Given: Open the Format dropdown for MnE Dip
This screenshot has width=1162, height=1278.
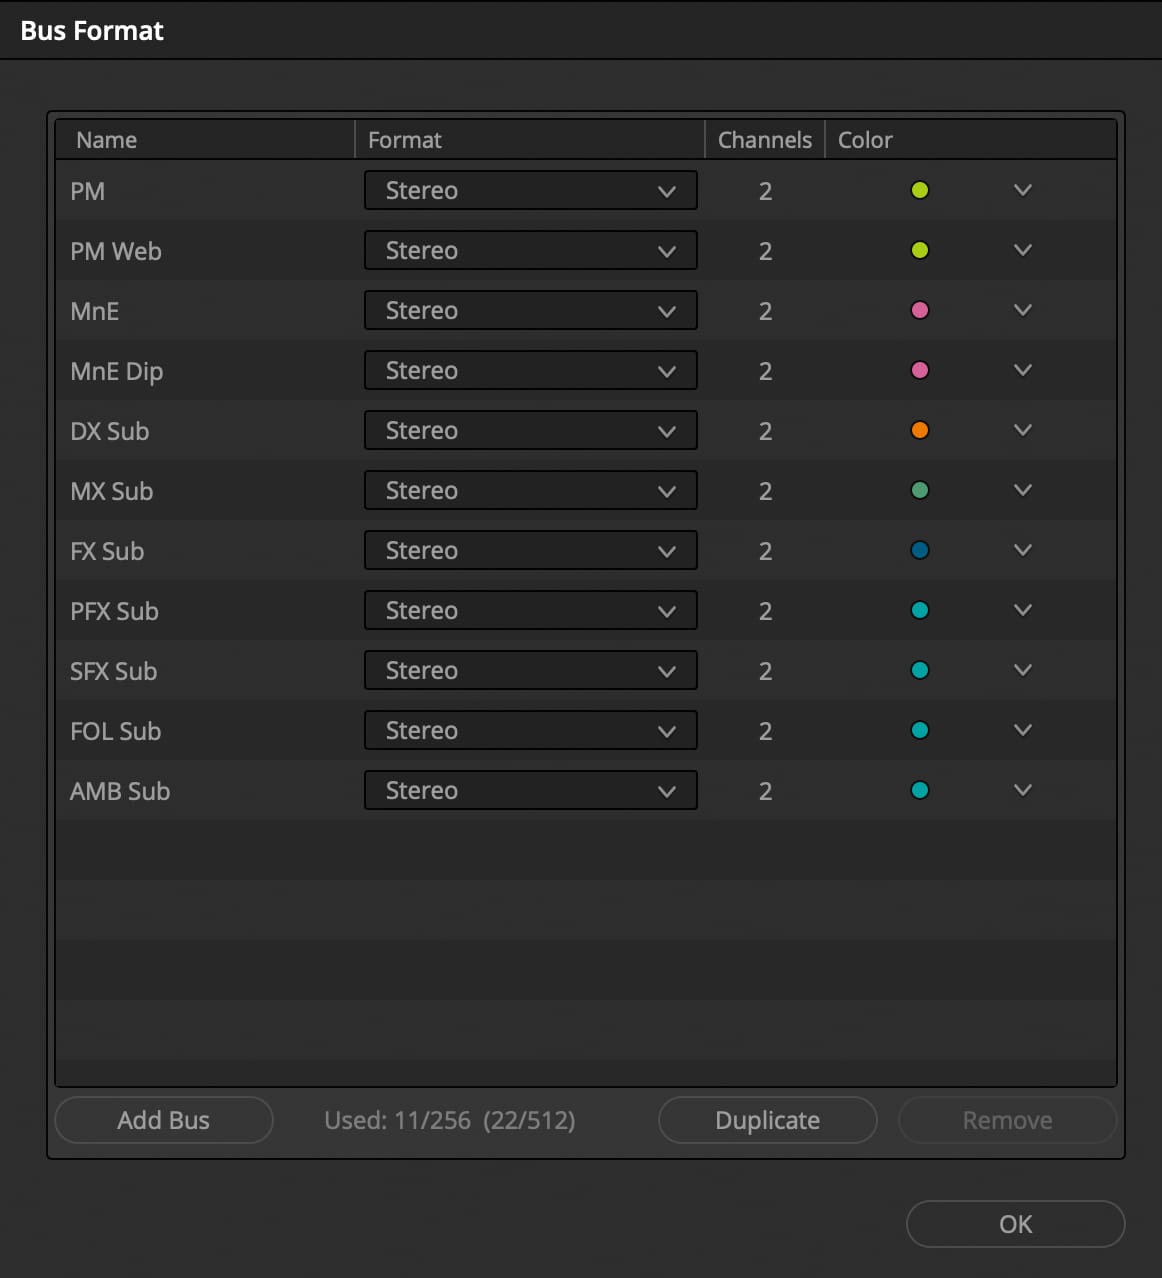Looking at the screenshot, I should tap(530, 370).
